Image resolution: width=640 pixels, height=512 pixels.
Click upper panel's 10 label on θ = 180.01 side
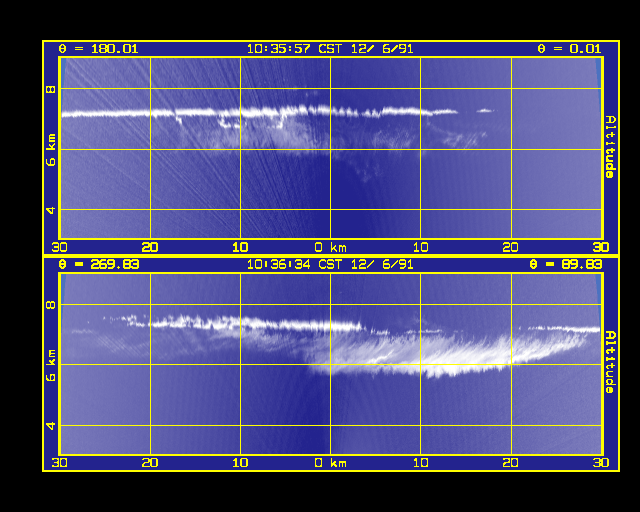pos(240,247)
